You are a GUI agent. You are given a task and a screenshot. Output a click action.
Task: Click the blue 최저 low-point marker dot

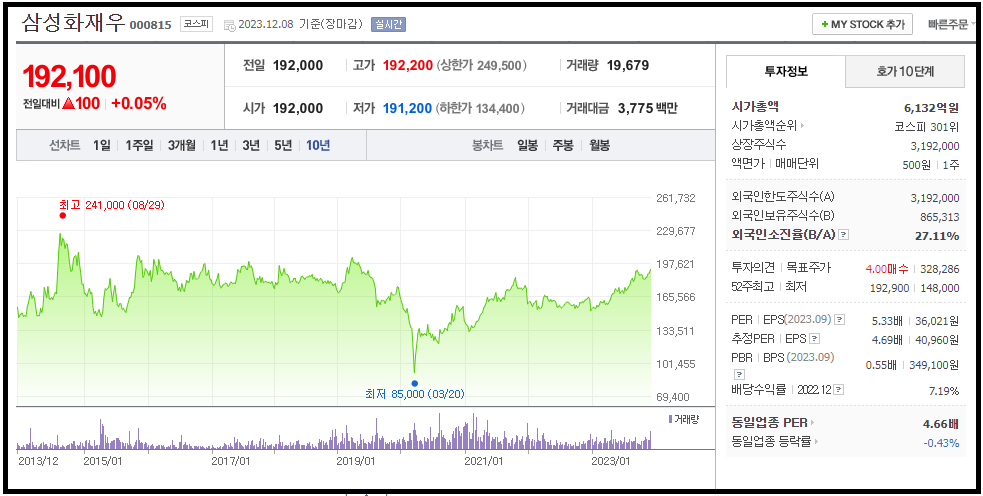tap(414, 383)
